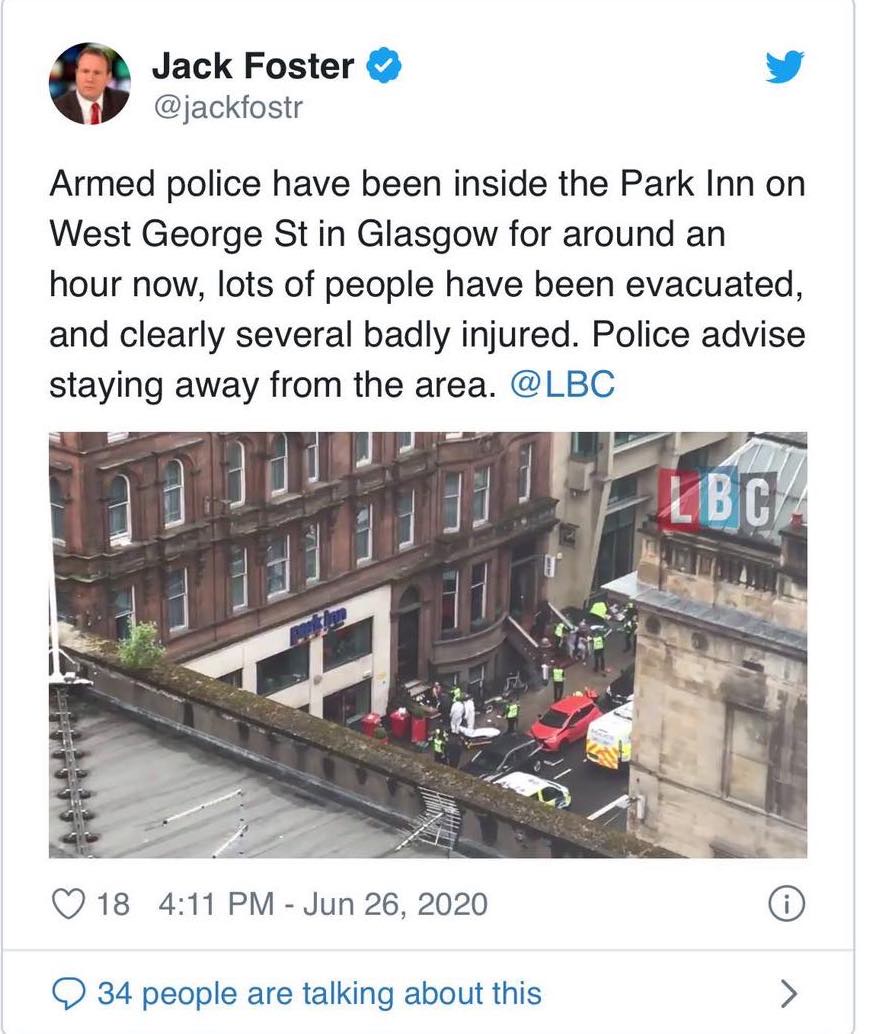Open the 4:11 PM - Jun 26, 2020 timestamp
Image resolution: width=870 pixels, height=1034 pixels.
[323, 903]
